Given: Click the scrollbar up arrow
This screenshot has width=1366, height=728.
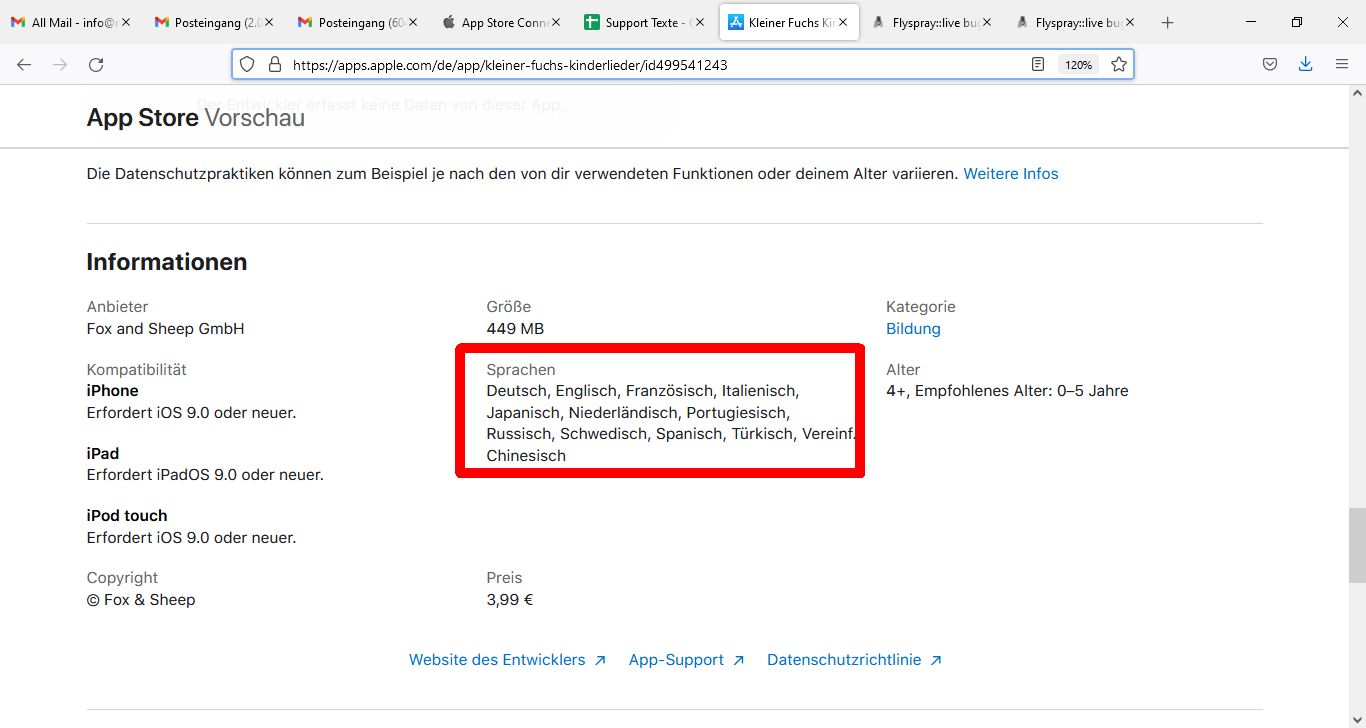Looking at the screenshot, I should coord(1357,93).
